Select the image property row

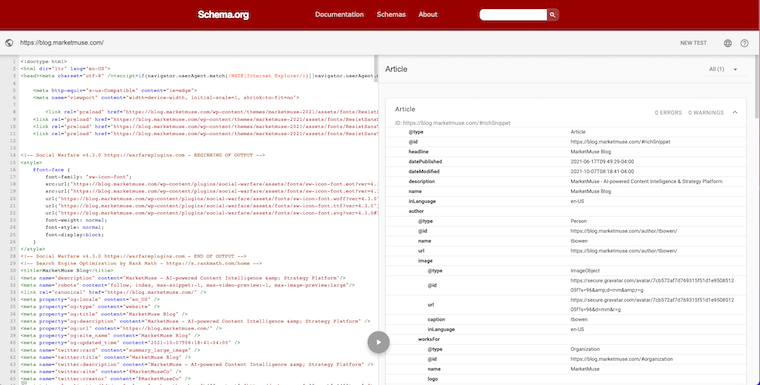[x=566, y=261]
